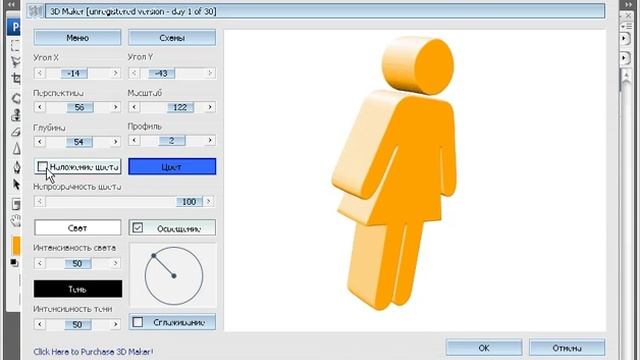Click the blue Цвет color button
This screenshot has width=640, height=360.
coord(172,167)
